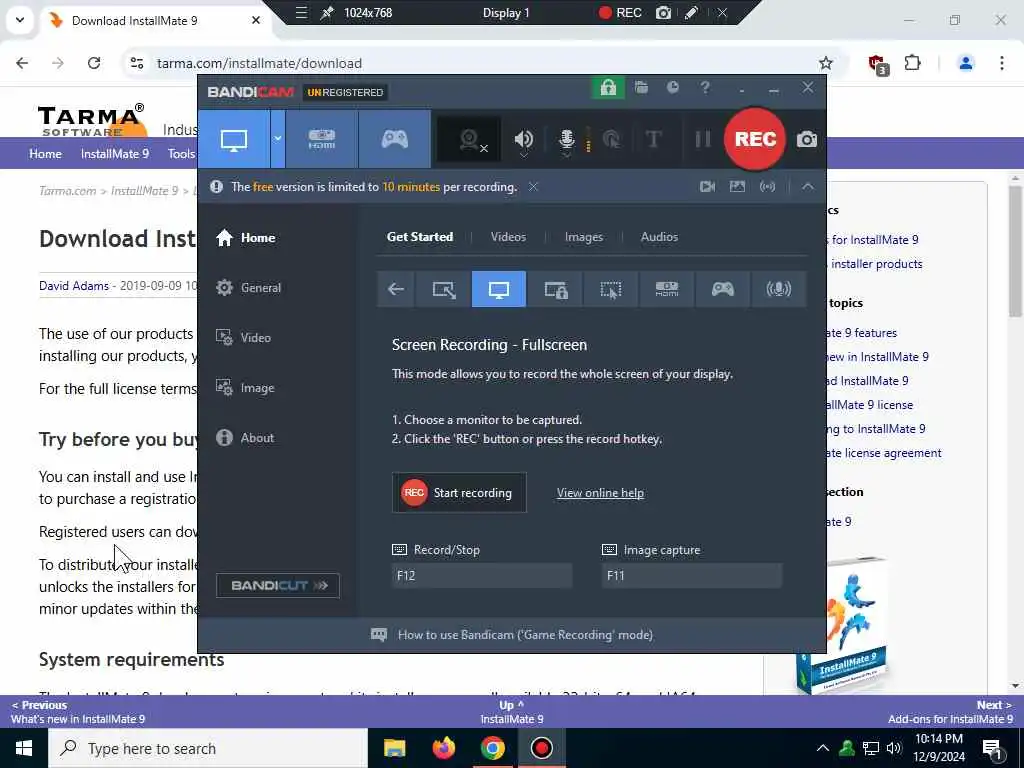Click the video camera icon in notice bar
The height and width of the screenshot is (768, 1024).
(707, 187)
